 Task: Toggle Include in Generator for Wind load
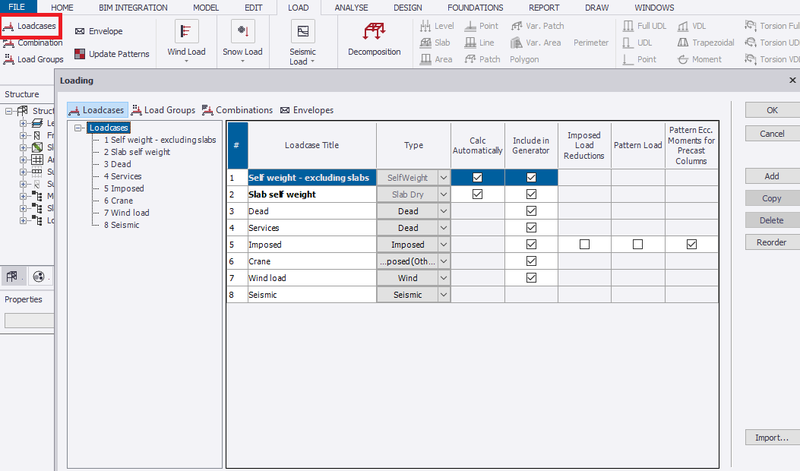coord(531,278)
